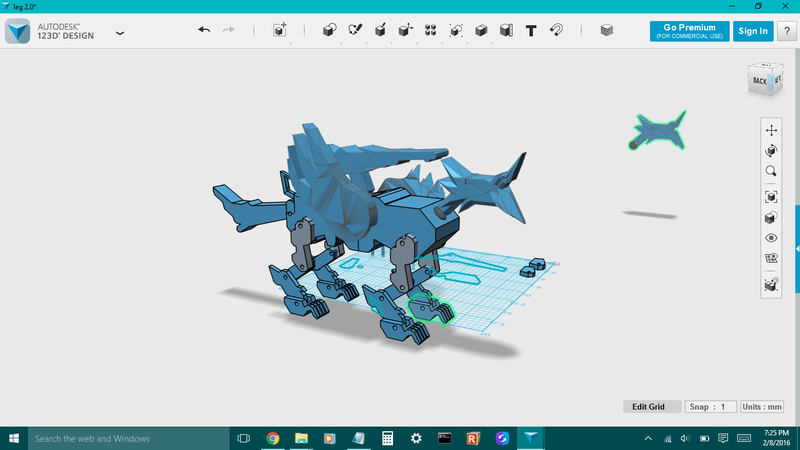Click the Autodesk 123D logo

(x=18, y=31)
